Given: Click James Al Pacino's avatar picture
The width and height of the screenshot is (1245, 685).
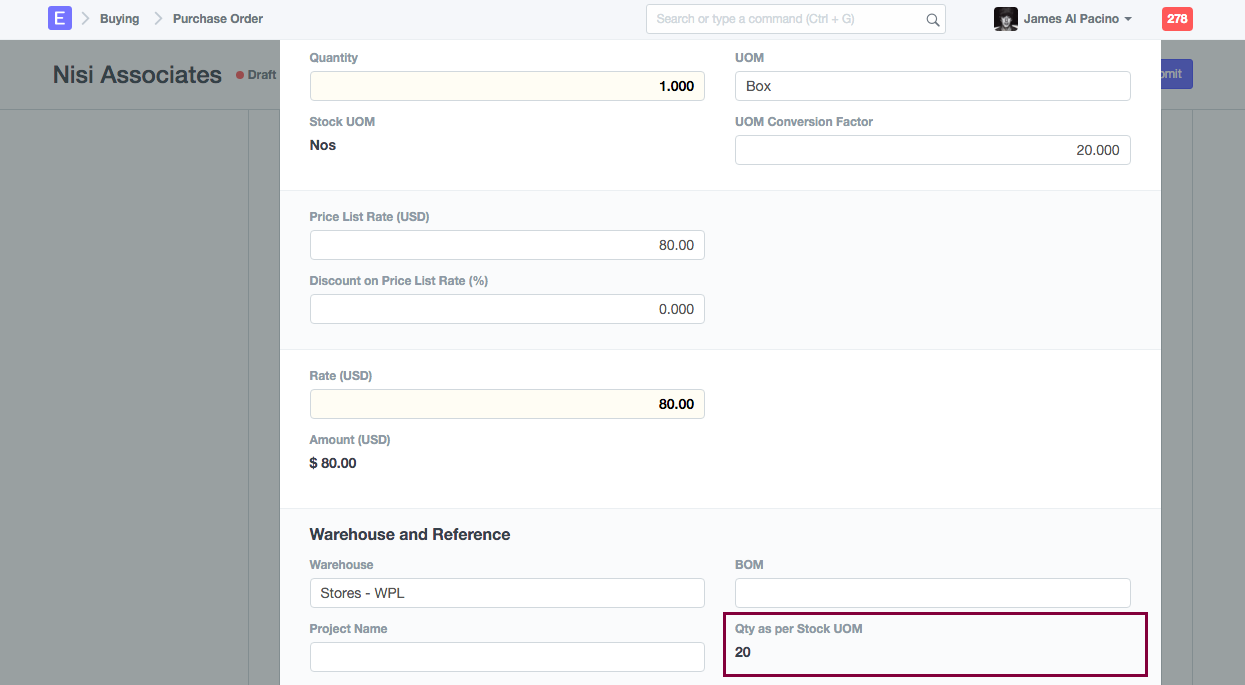Looking at the screenshot, I should [1005, 19].
